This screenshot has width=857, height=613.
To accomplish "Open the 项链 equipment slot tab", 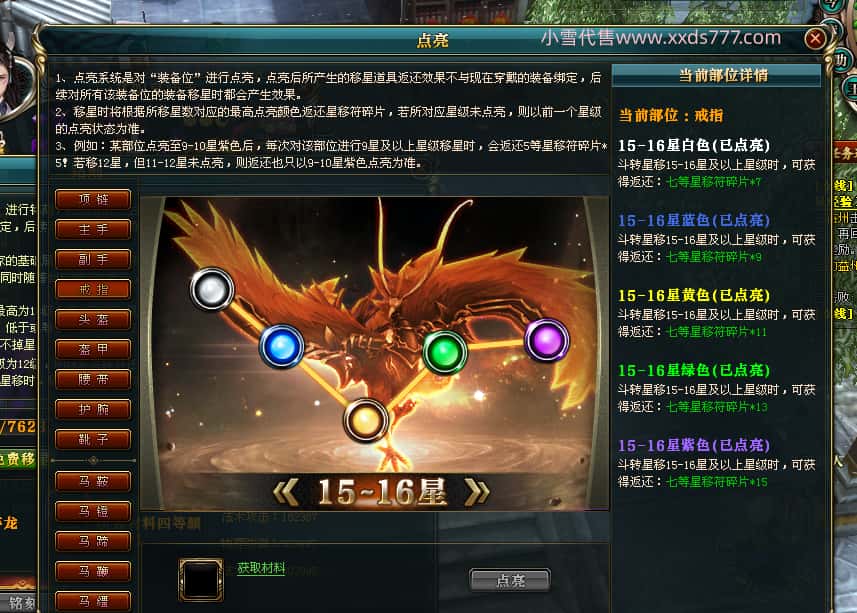I will 93,199.
